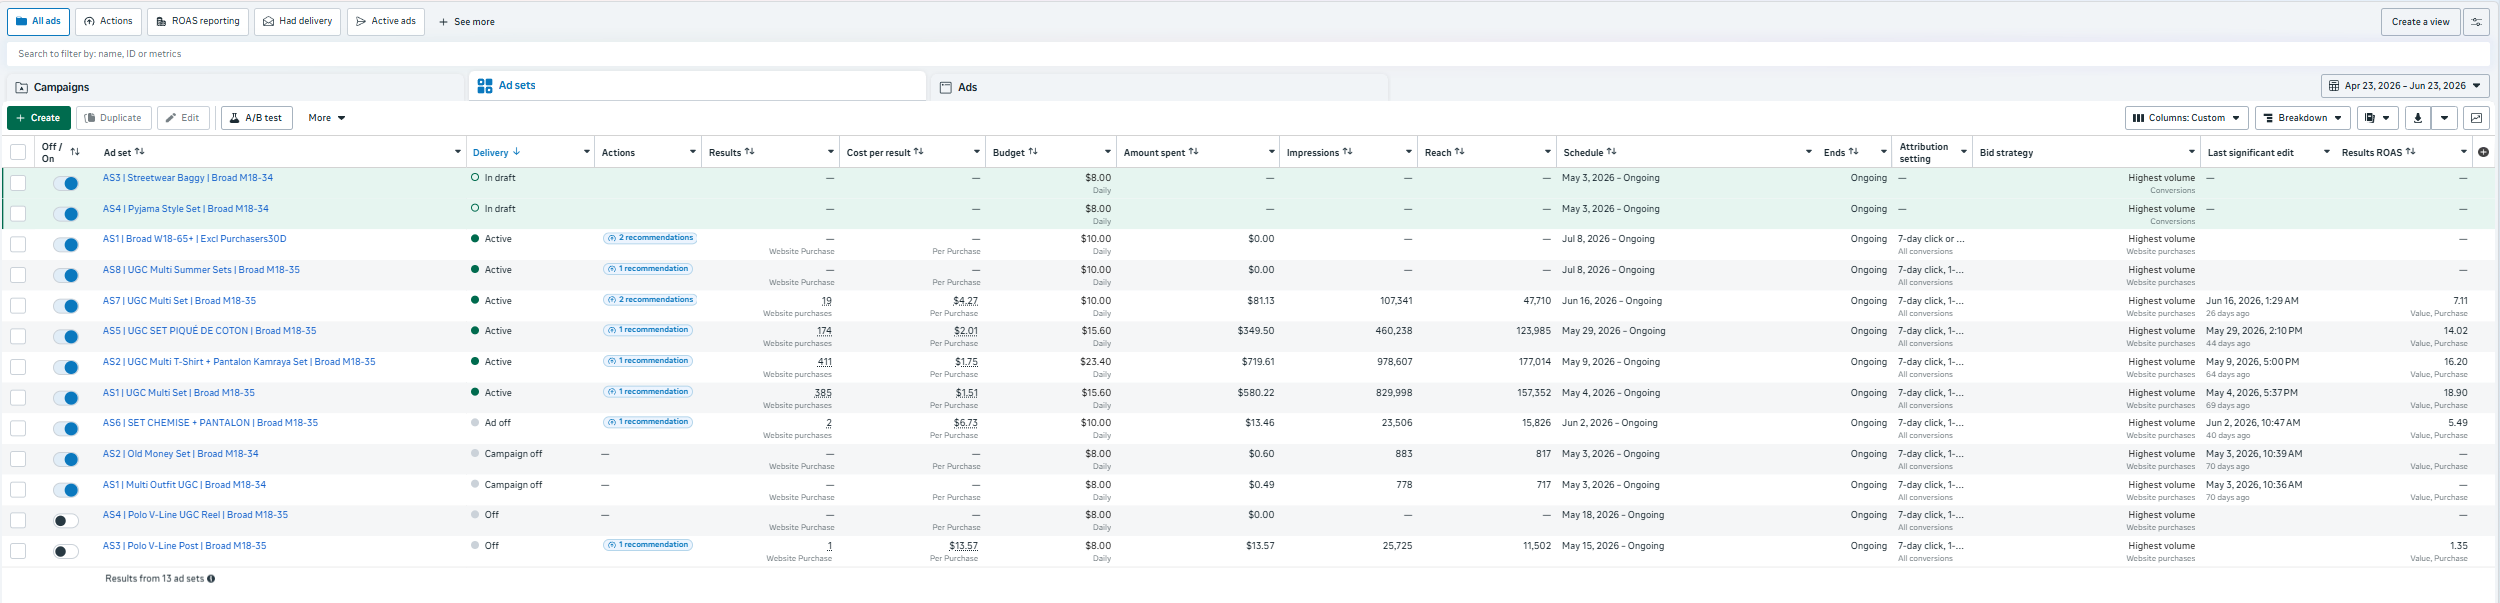The width and height of the screenshot is (2500, 603).
Task: Switch to the Actions view tab
Action: tap(108, 21)
